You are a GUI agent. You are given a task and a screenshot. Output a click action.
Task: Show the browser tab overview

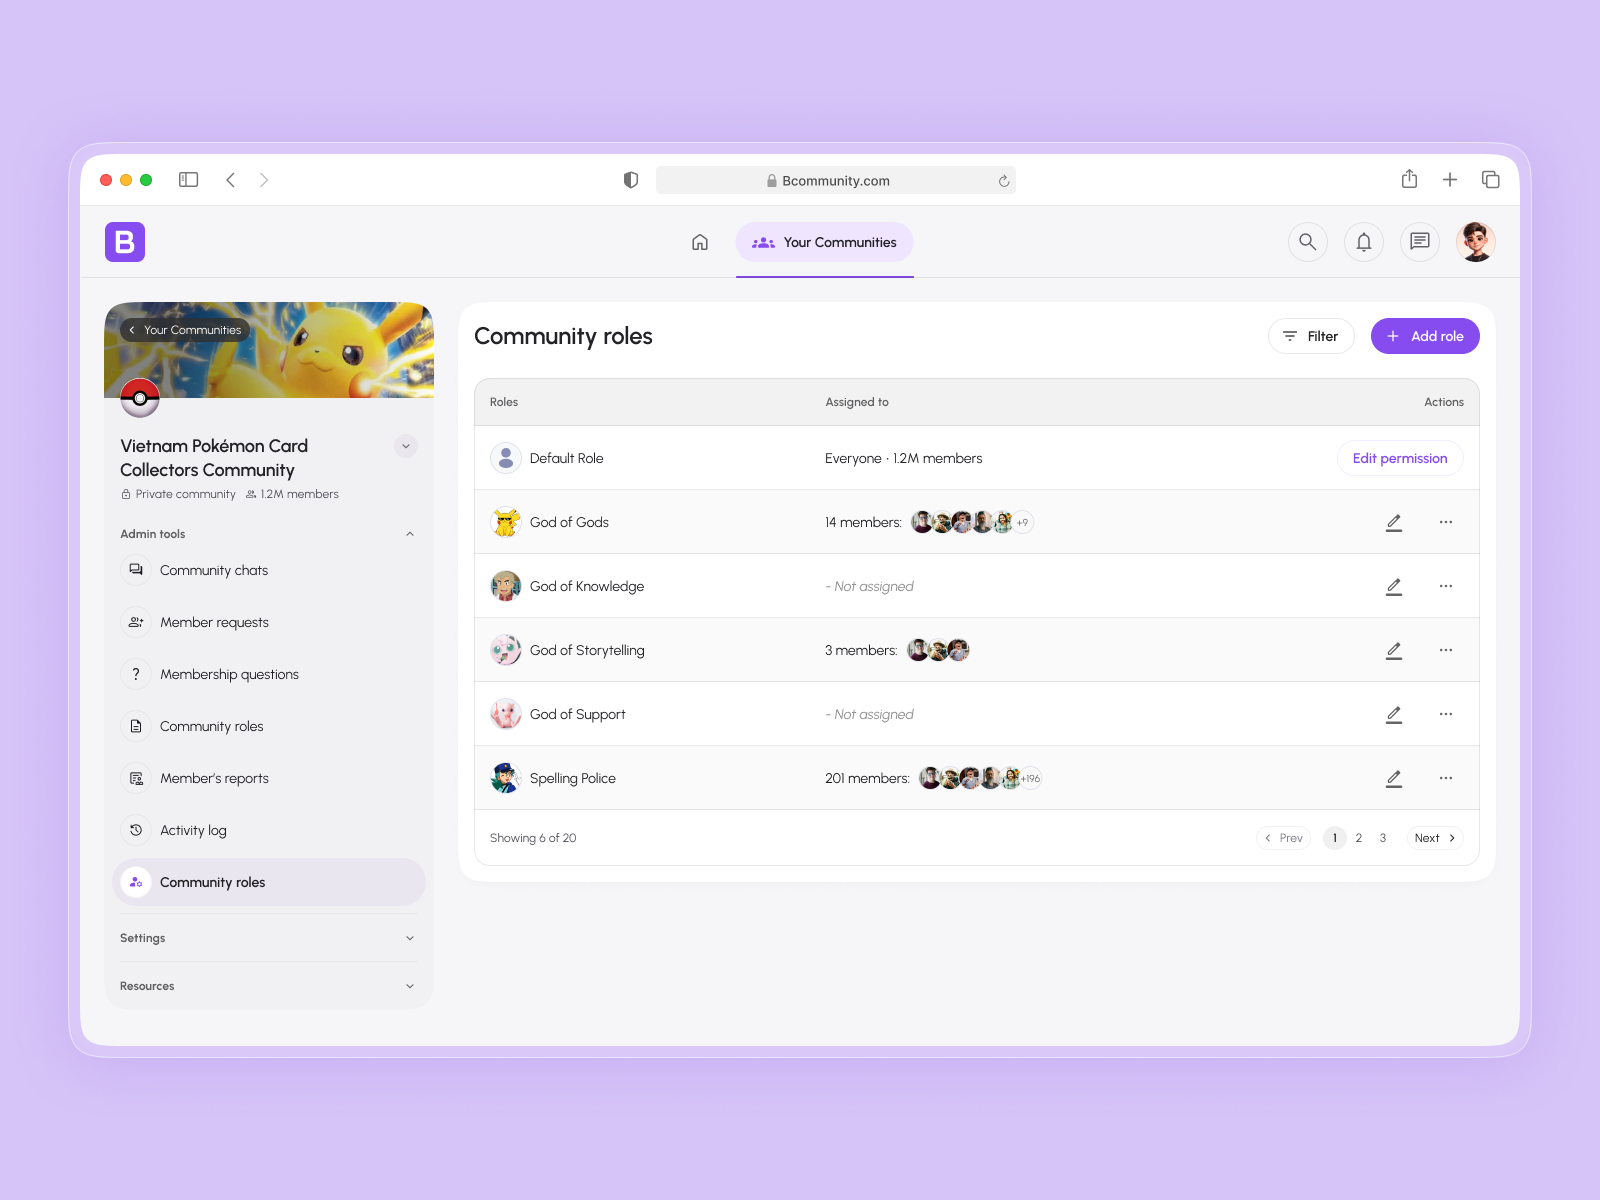coord(1490,180)
